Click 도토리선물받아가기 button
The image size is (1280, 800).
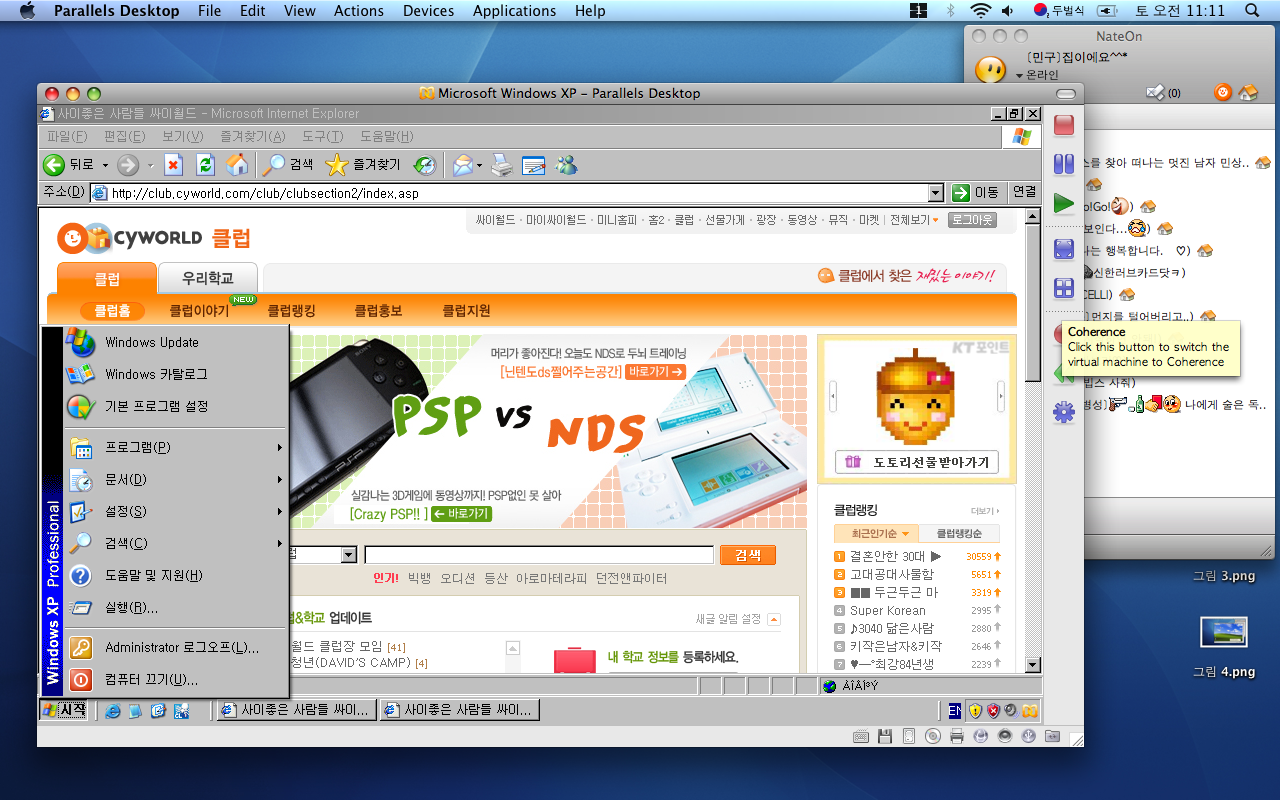tap(917, 462)
